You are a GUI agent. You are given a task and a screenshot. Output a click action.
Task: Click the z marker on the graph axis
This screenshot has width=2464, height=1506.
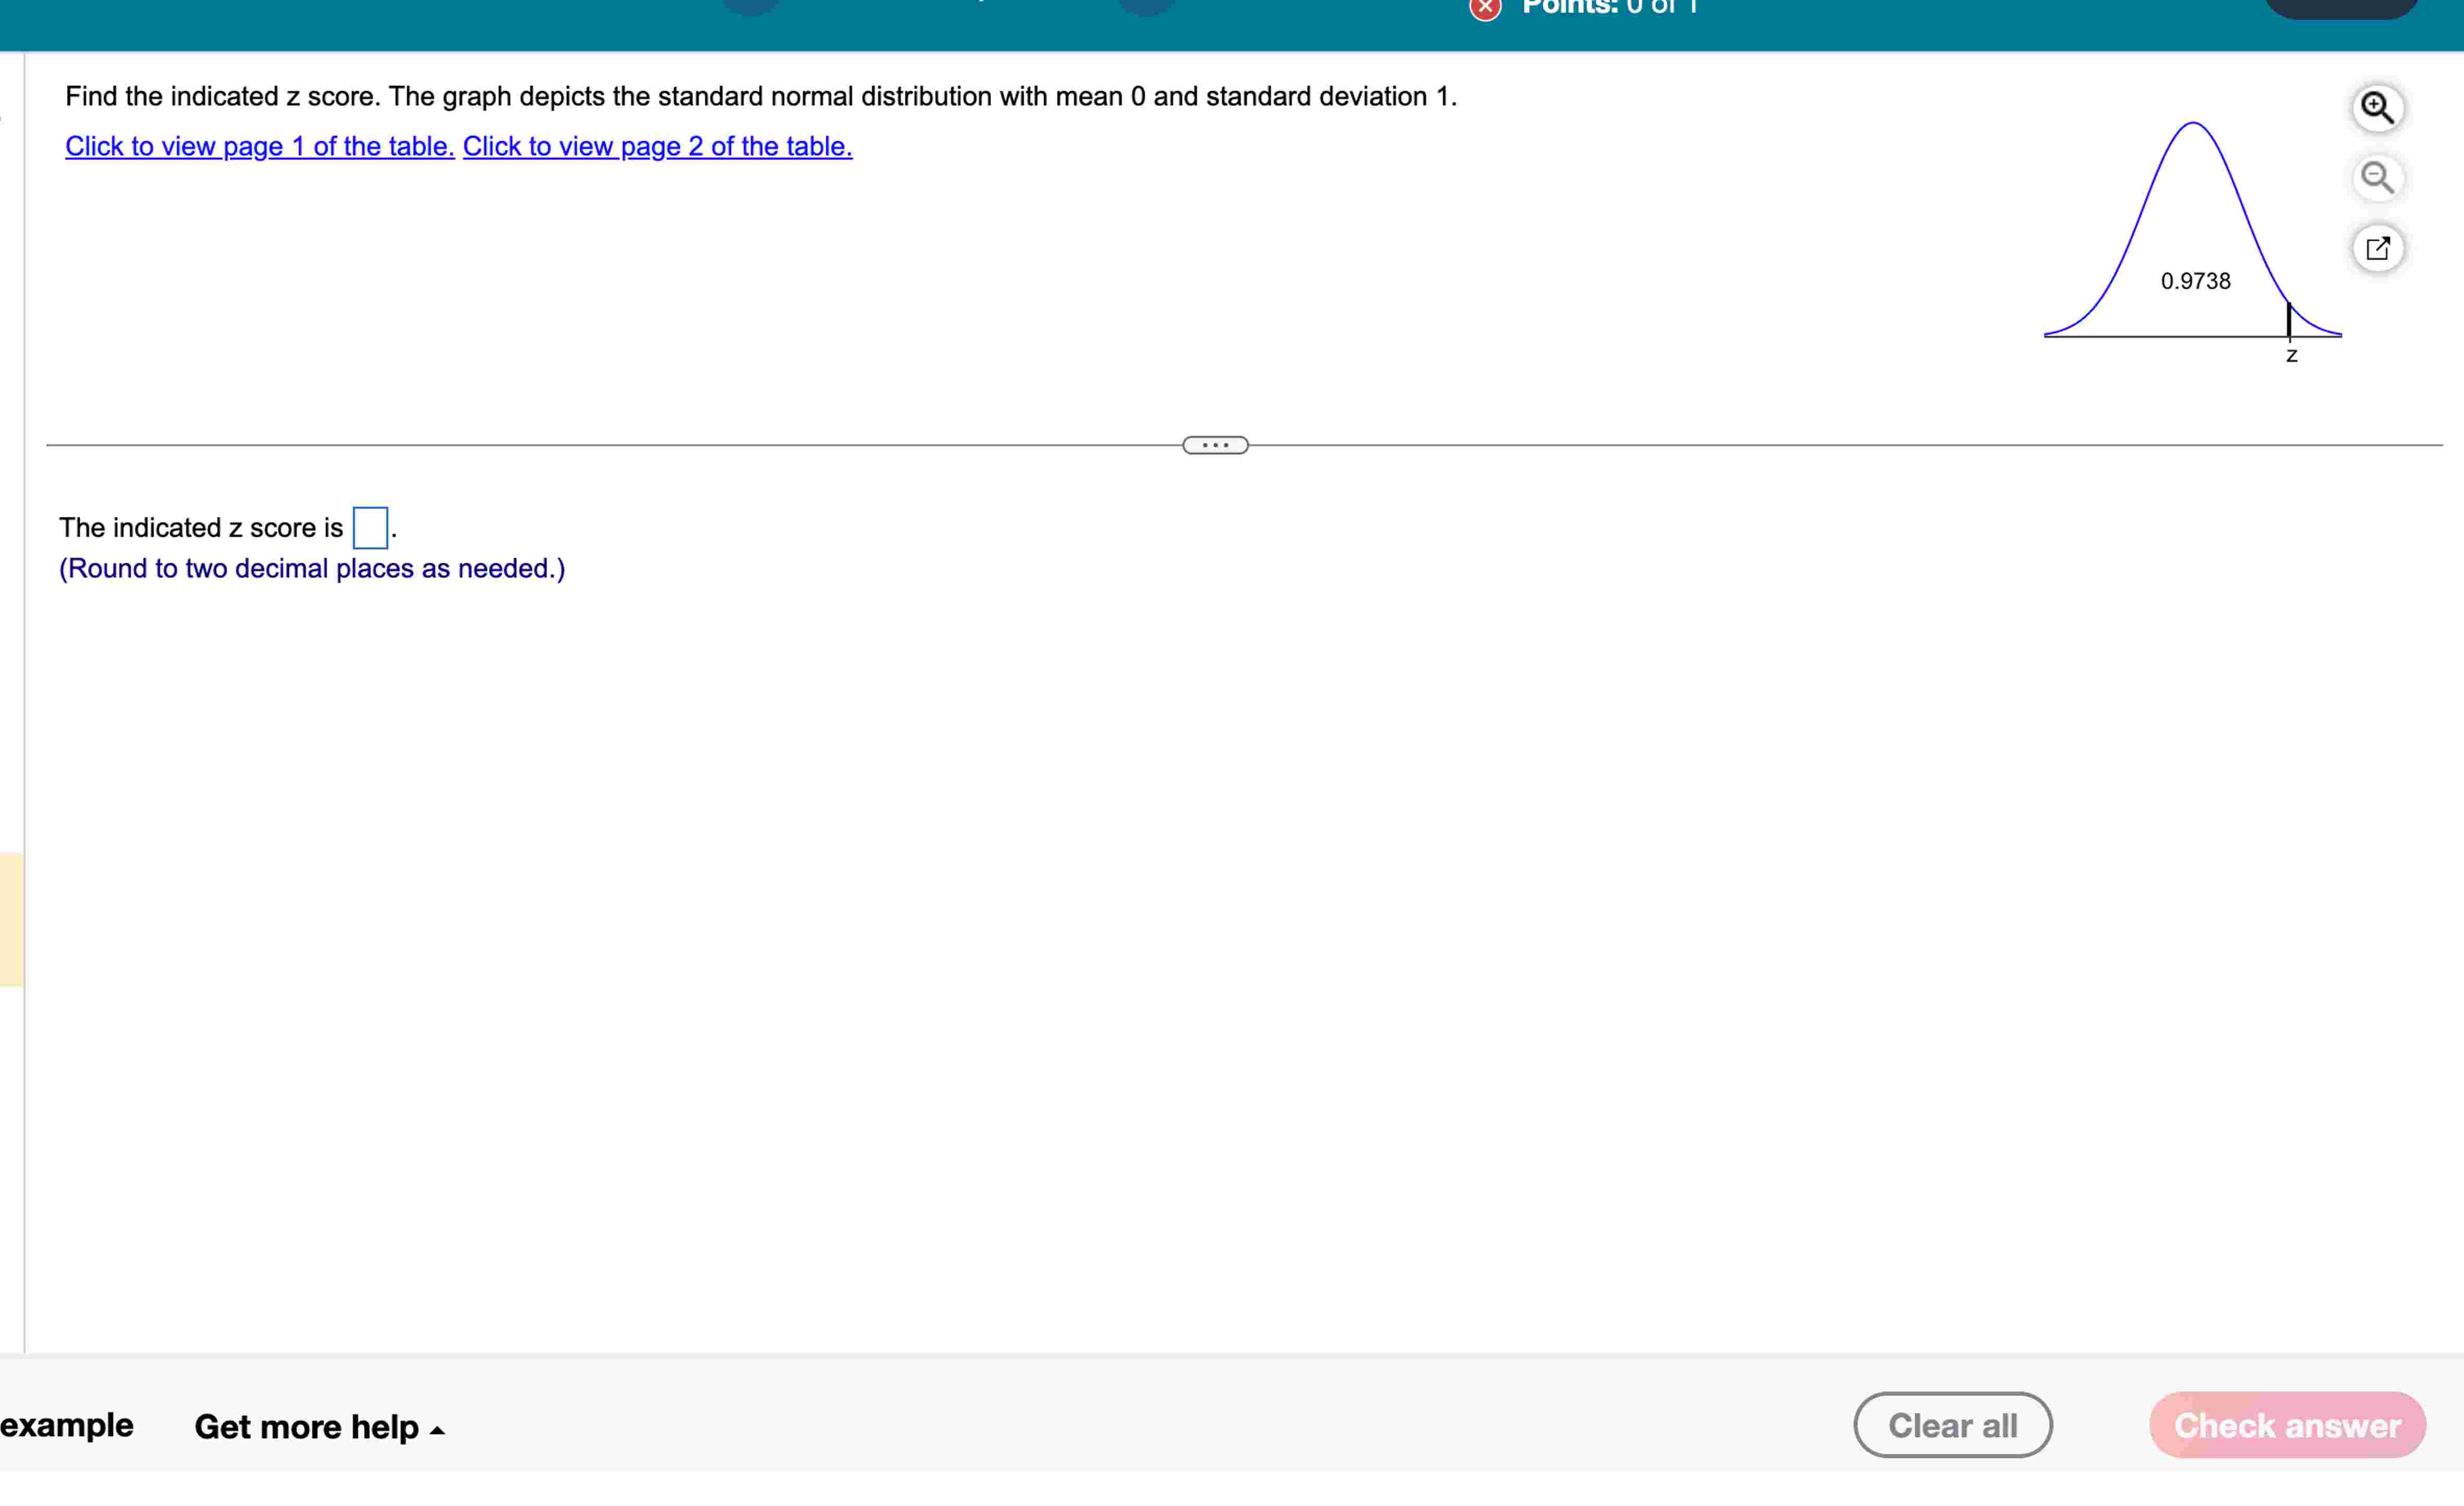[x=2292, y=356]
